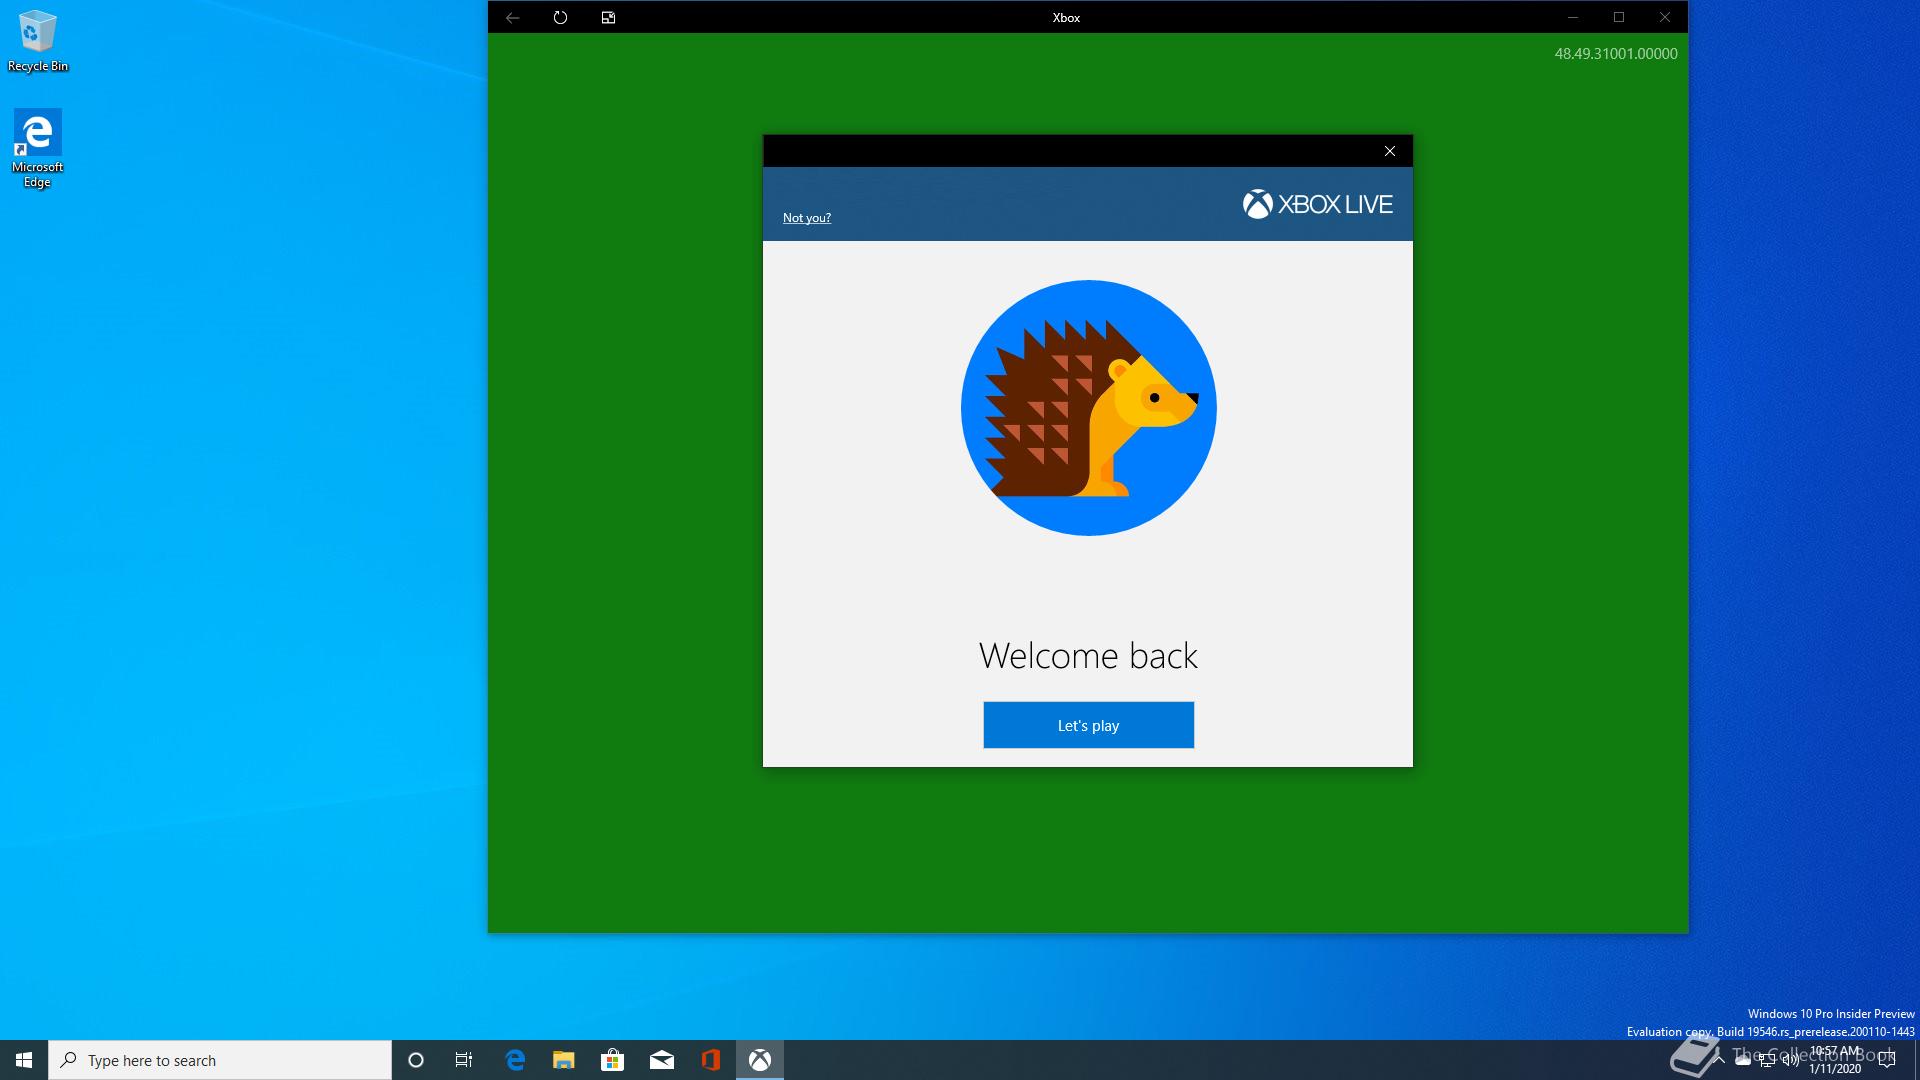Viewport: 1920px width, 1080px height.
Task: Close the Xbox Live sign-in dialog
Action: click(1389, 151)
